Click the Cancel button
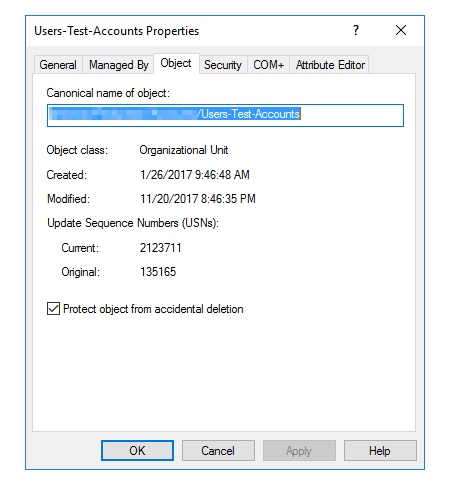The image size is (451, 483). (x=218, y=451)
